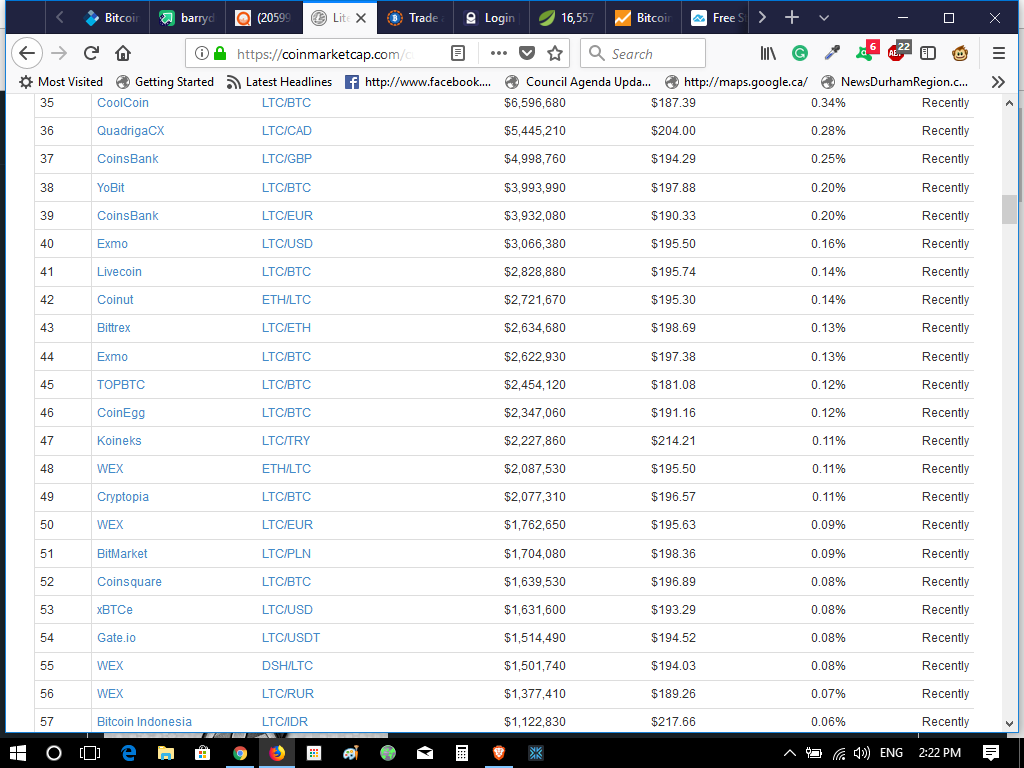Go back with the browser back arrow
The image size is (1024, 768).
pyautogui.click(x=27, y=53)
